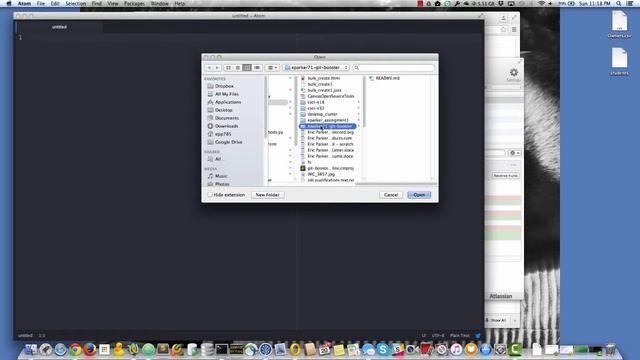640x360 pixels.
Task: Select the bulk_create.html file
Action: pos(323,78)
